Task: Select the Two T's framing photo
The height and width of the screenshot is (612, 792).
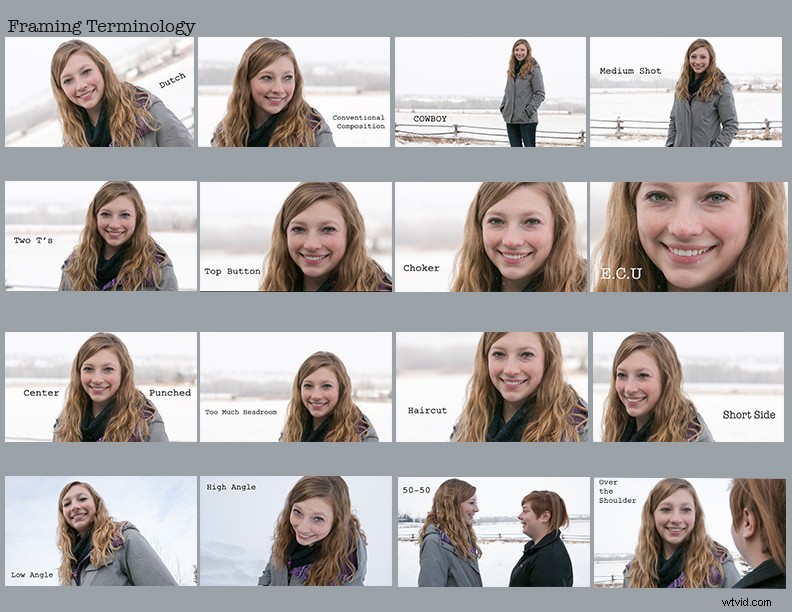Action: point(101,236)
